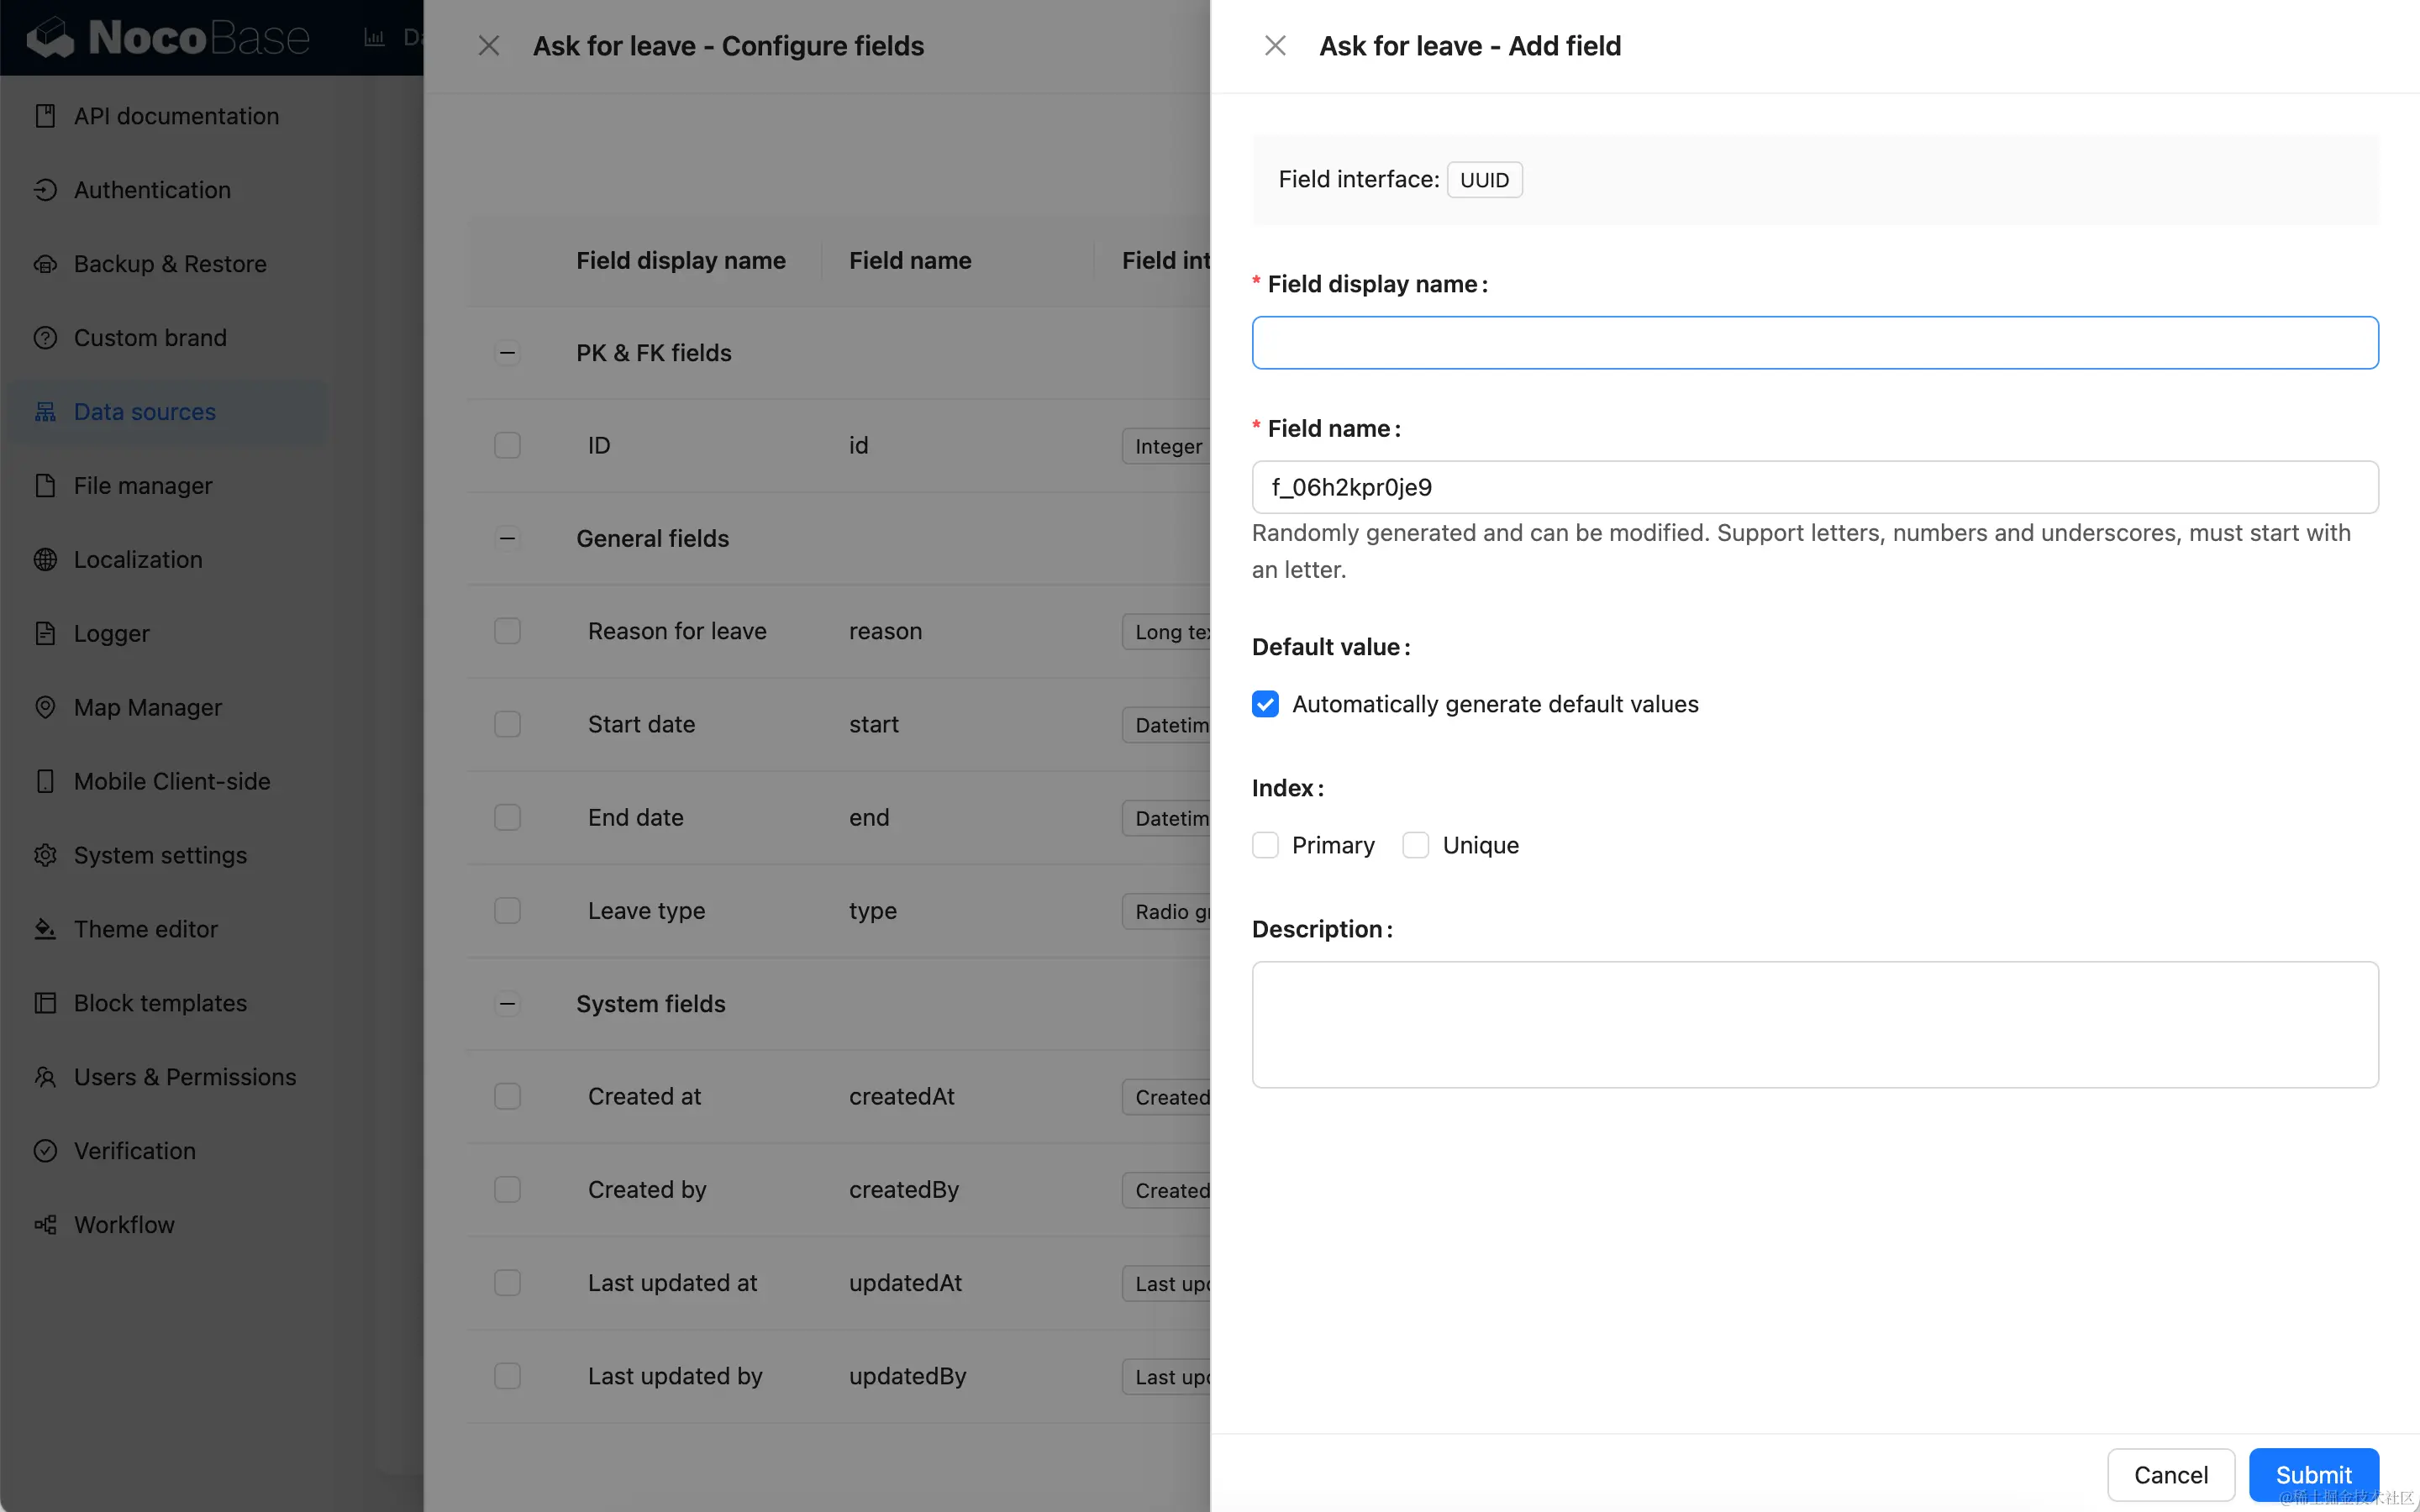Collapse the System fields group
Screen dimensions: 2420x1512
(x=507, y=1004)
